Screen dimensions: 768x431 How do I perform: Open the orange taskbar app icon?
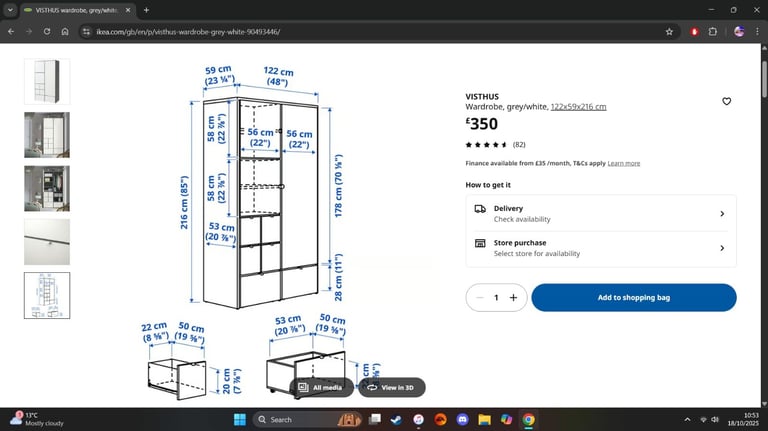click(440, 420)
